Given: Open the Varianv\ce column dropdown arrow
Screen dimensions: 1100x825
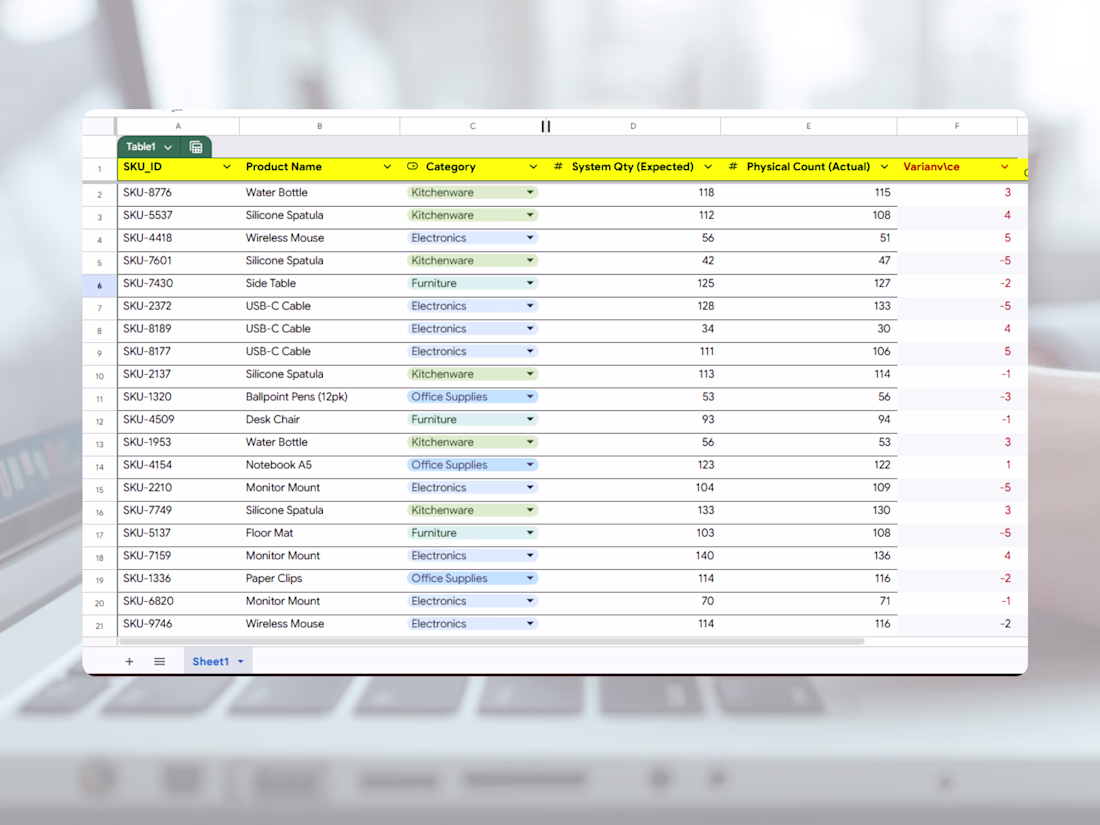Looking at the screenshot, I should point(1005,167).
